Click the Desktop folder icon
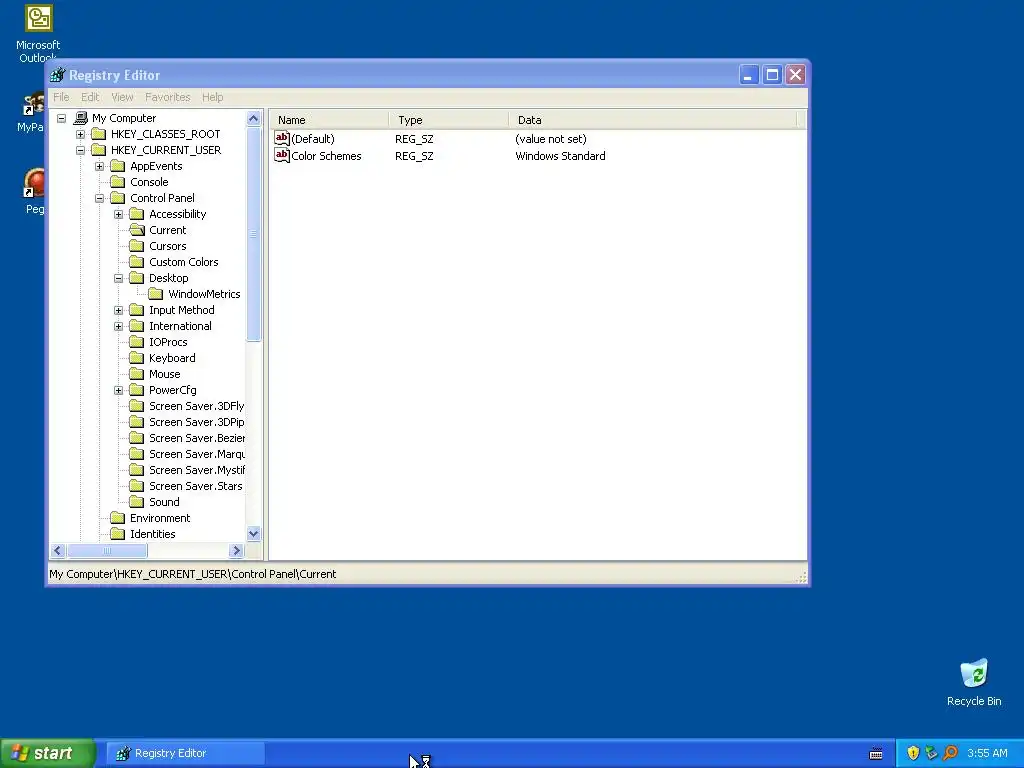 (x=136, y=278)
